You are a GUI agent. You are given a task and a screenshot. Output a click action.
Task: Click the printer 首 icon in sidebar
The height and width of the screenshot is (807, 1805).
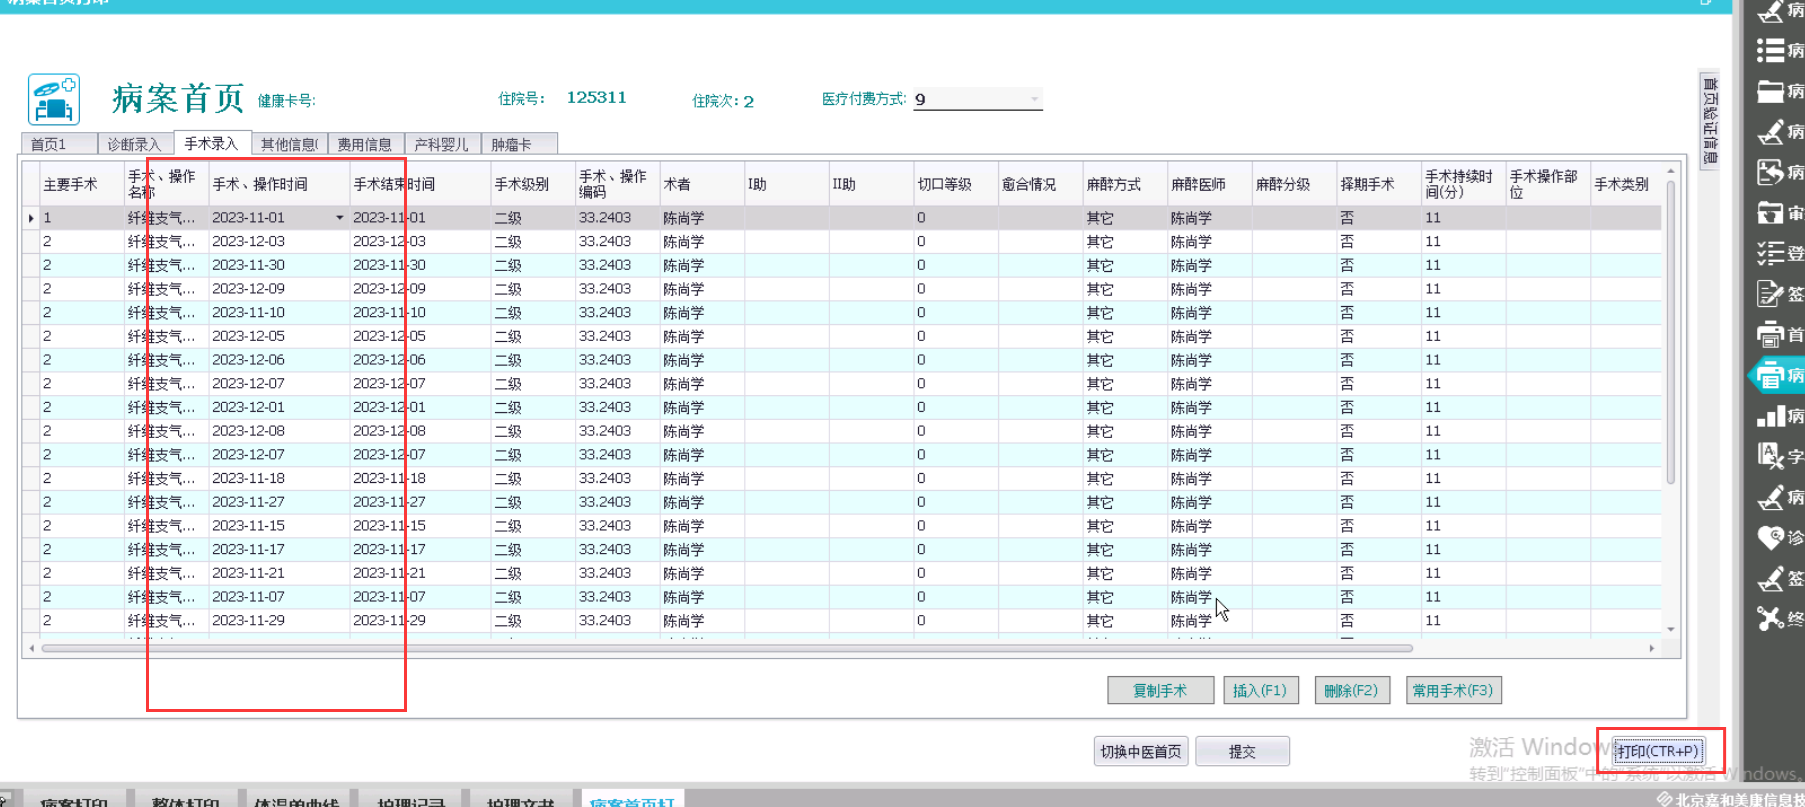1771,334
